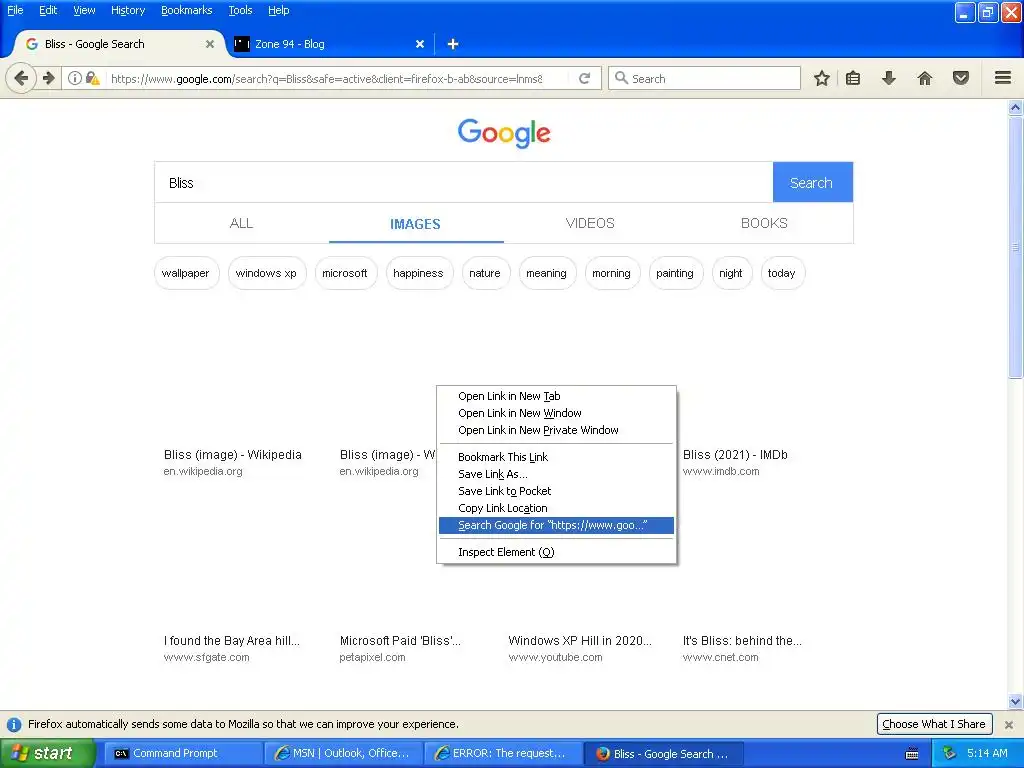Click the meaning suggestion chip
The height and width of the screenshot is (768, 1024).
click(x=547, y=273)
